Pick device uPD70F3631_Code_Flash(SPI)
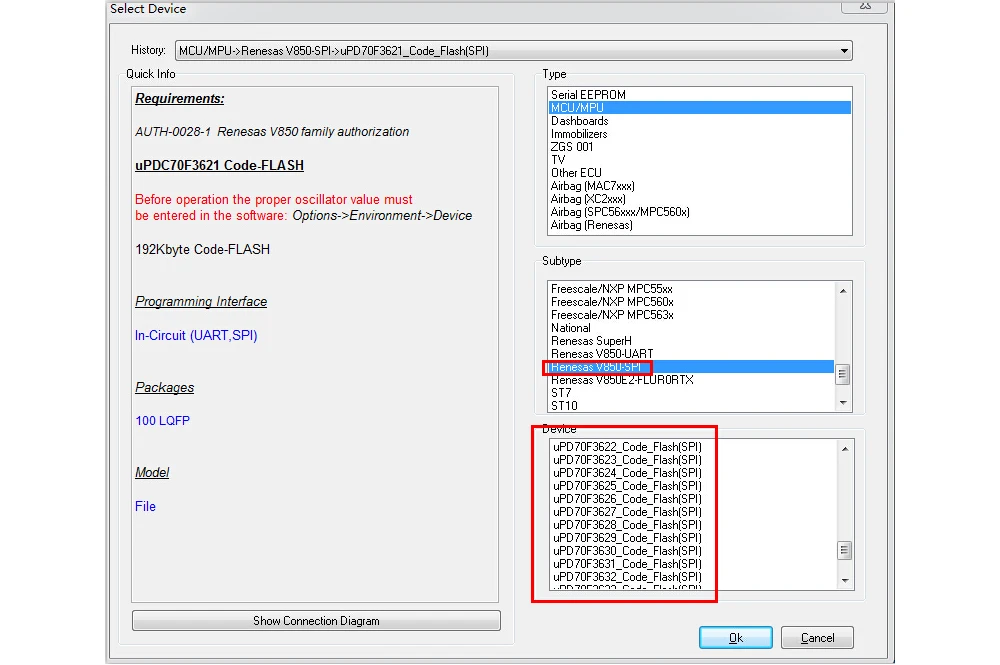The image size is (1000, 665). (x=627, y=564)
